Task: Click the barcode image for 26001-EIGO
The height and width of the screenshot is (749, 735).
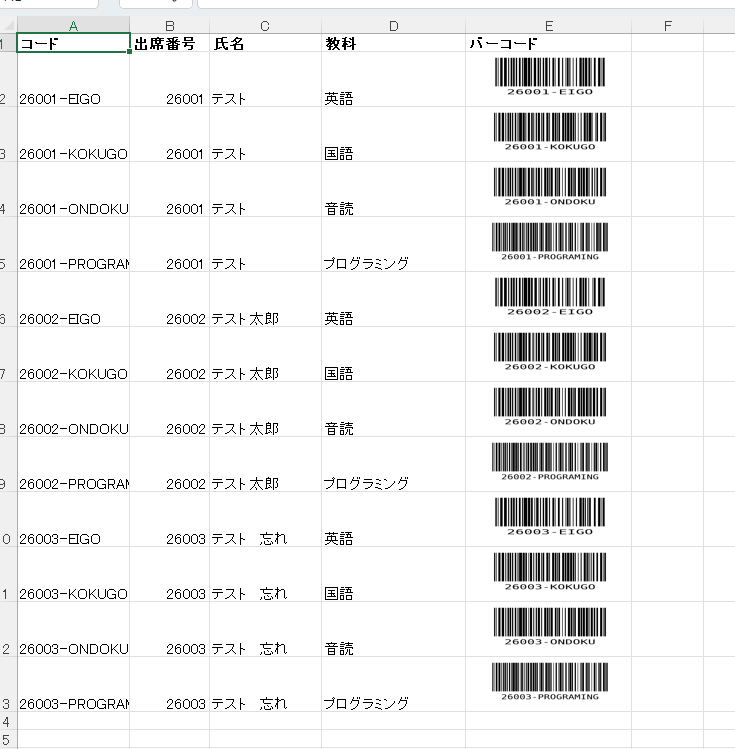Action: [550, 77]
